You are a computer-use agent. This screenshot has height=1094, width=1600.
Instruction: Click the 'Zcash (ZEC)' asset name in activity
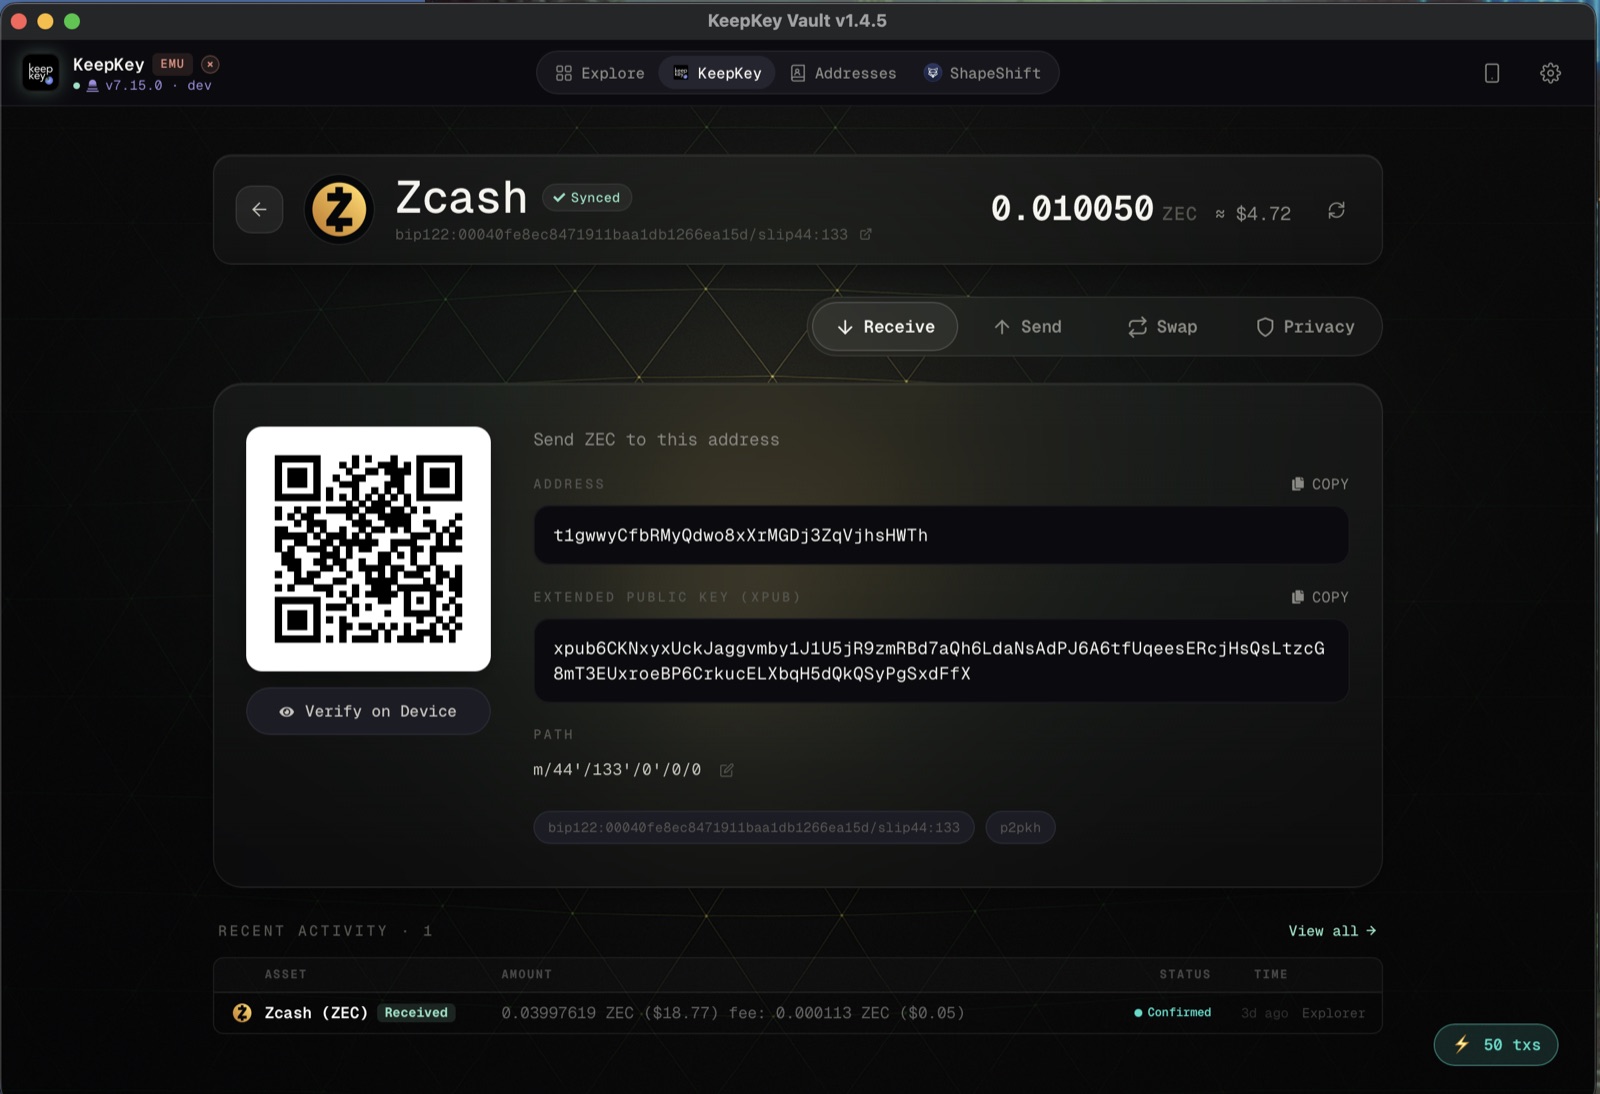coord(316,1013)
